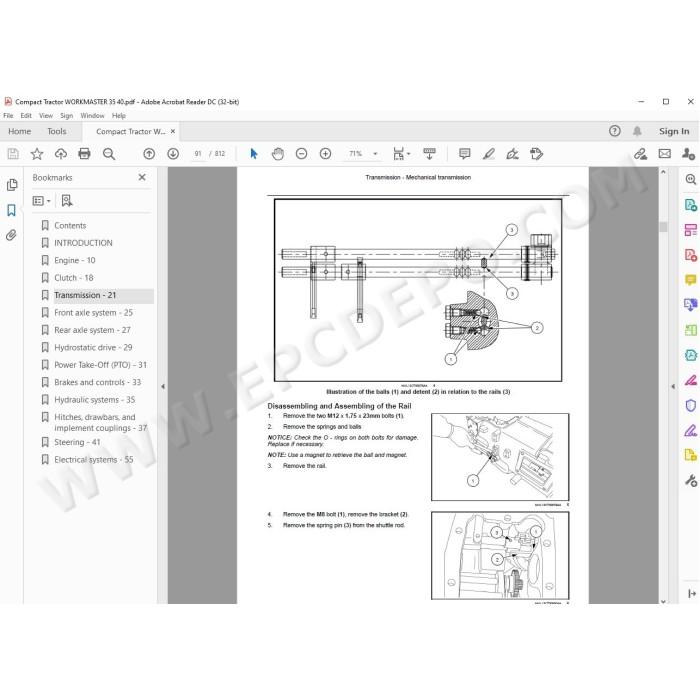Go to next page arrow
The height and width of the screenshot is (700, 700).
click(173, 154)
